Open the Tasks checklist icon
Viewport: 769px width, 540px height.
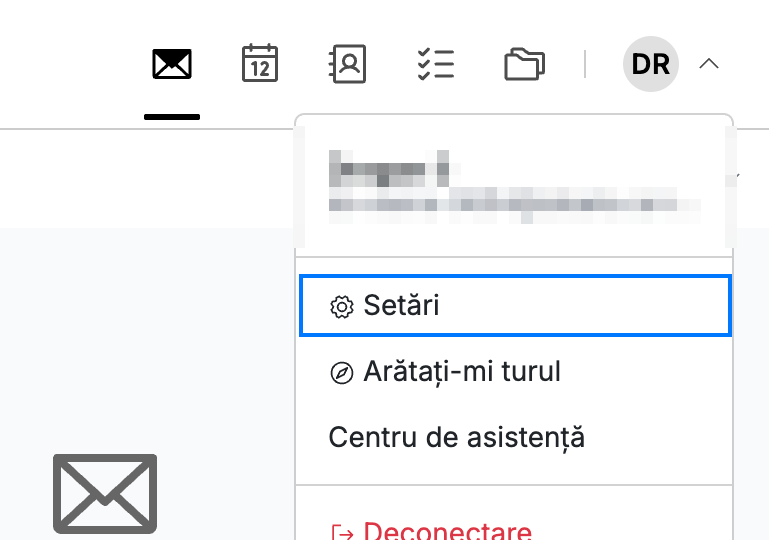[x=436, y=64]
